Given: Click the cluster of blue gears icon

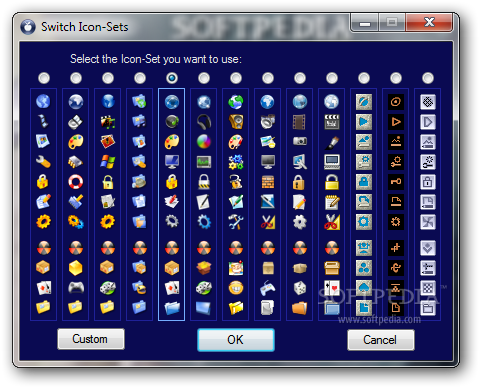Looking at the screenshot, I should tap(236, 162).
